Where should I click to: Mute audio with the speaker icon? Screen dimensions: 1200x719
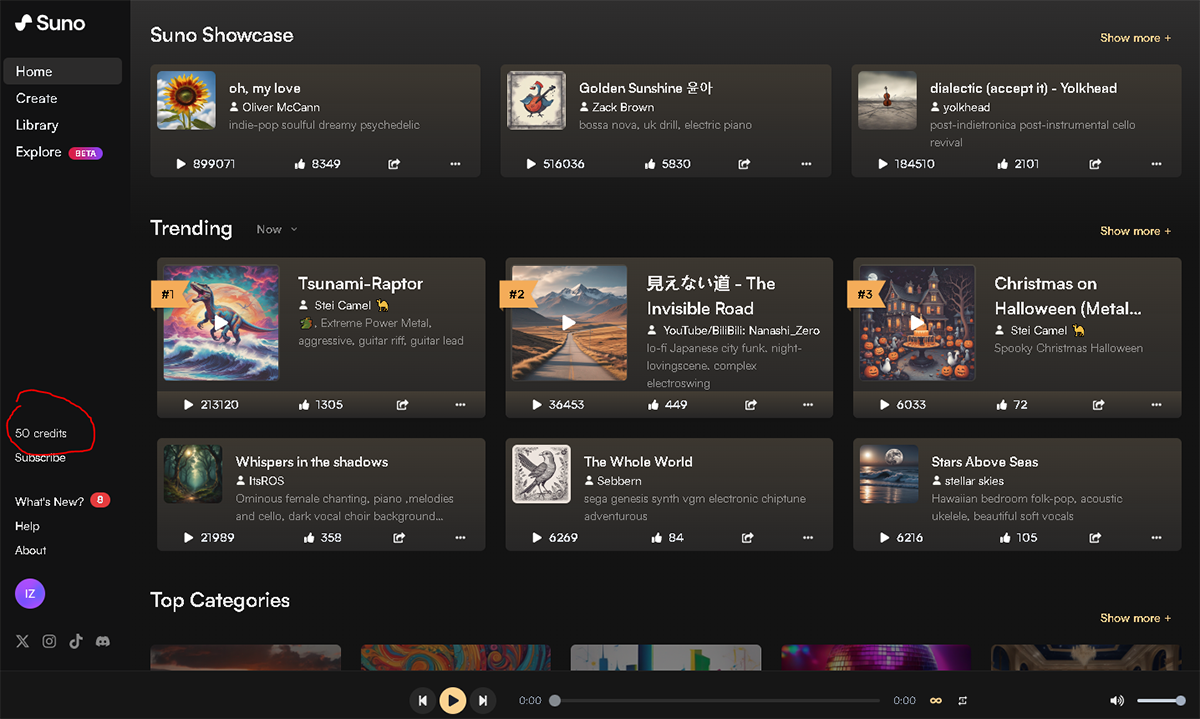pos(1117,701)
